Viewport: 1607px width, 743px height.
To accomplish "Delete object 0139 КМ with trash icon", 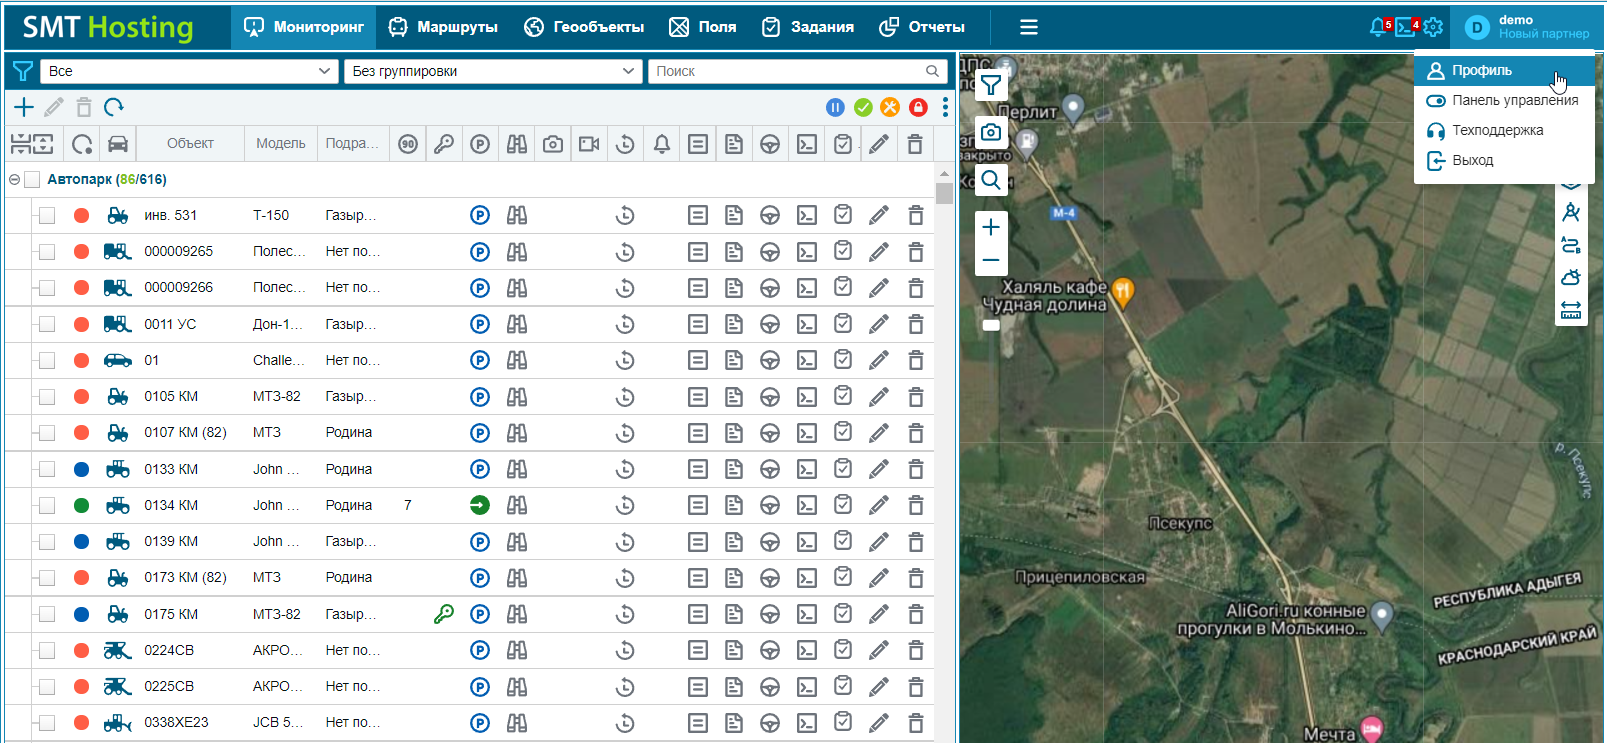I will pos(915,541).
